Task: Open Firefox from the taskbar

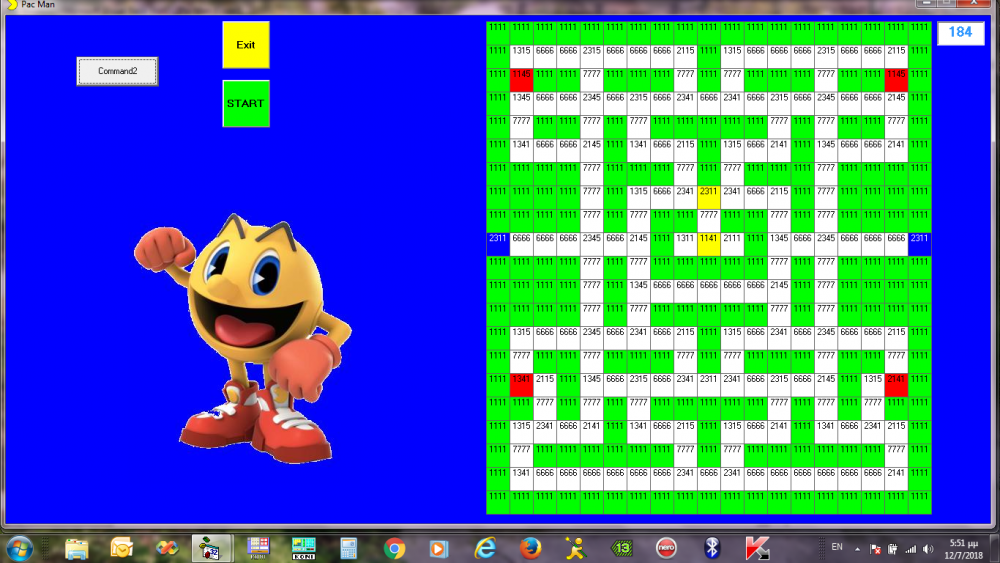Action: pyautogui.click(x=530, y=548)
